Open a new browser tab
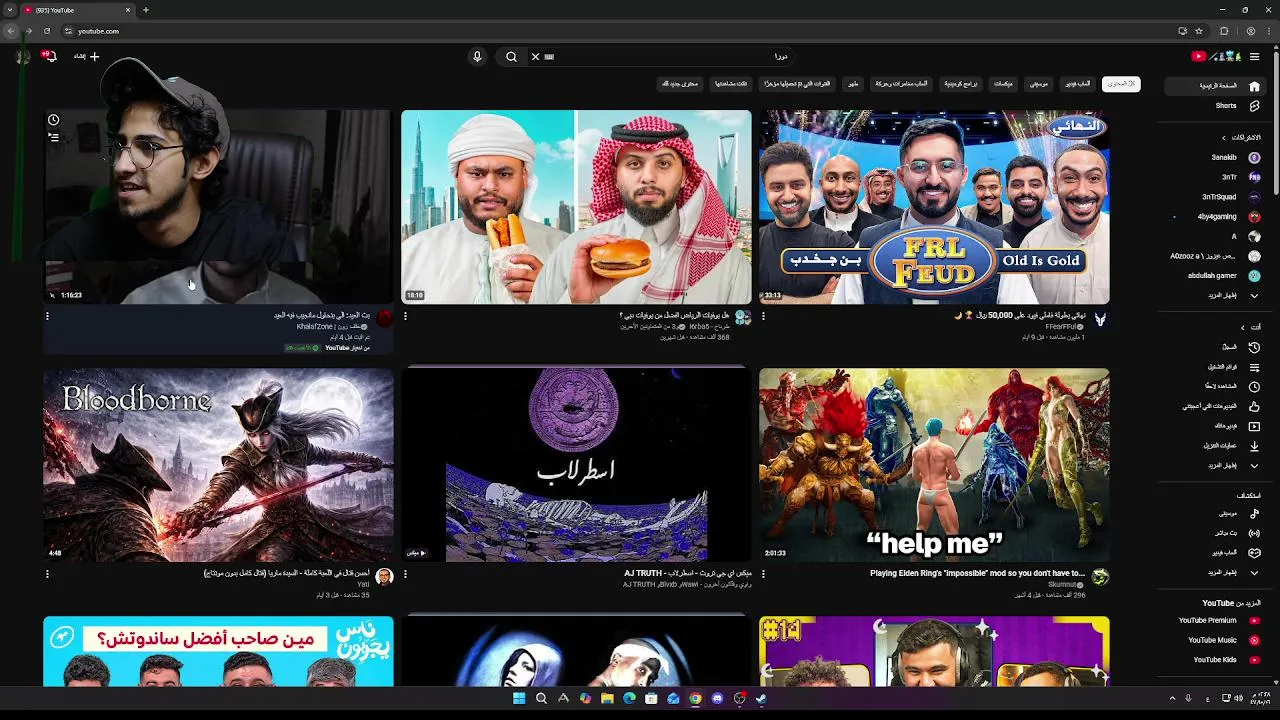1280x720 pixels. (x=146, y=10)
